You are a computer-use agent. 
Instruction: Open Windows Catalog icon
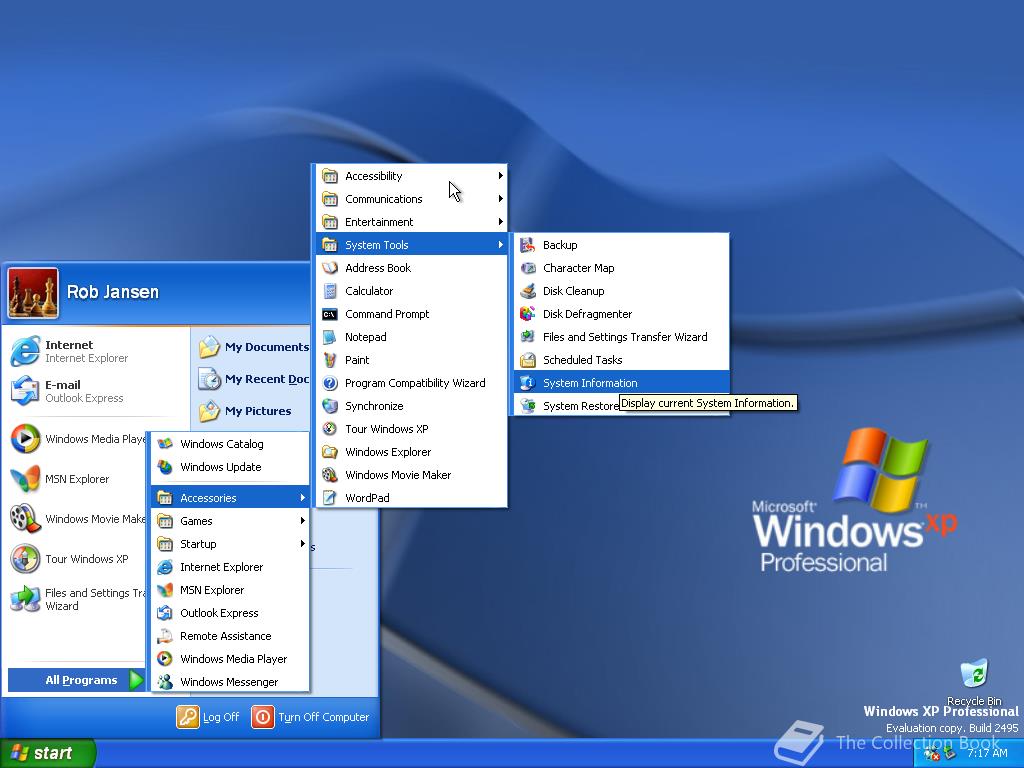(165, 443)
